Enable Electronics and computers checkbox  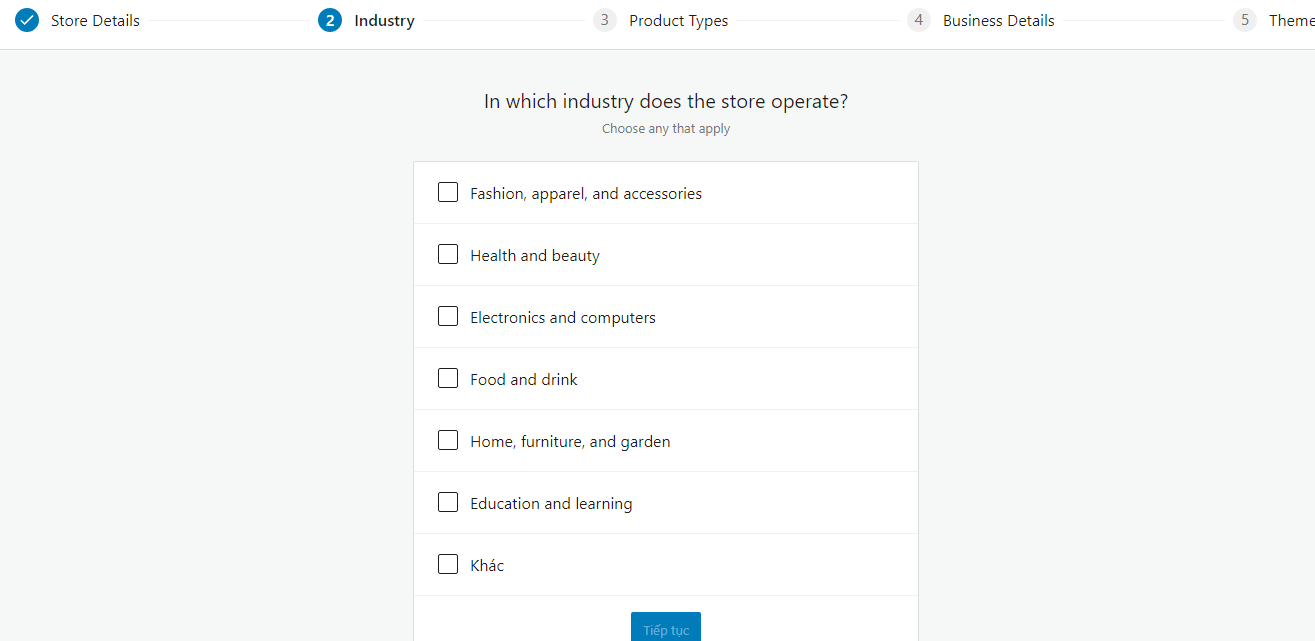pos(448,316)
